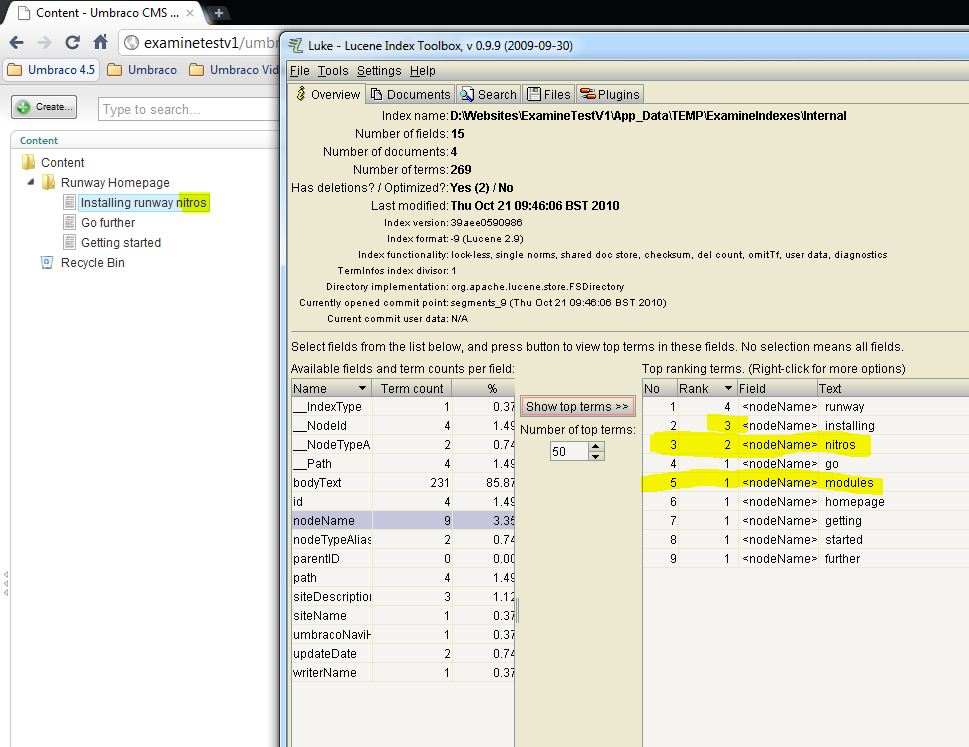Select the nodeTypeAlias field row
This screenshot has width=969, height=747.
point(403,539)
